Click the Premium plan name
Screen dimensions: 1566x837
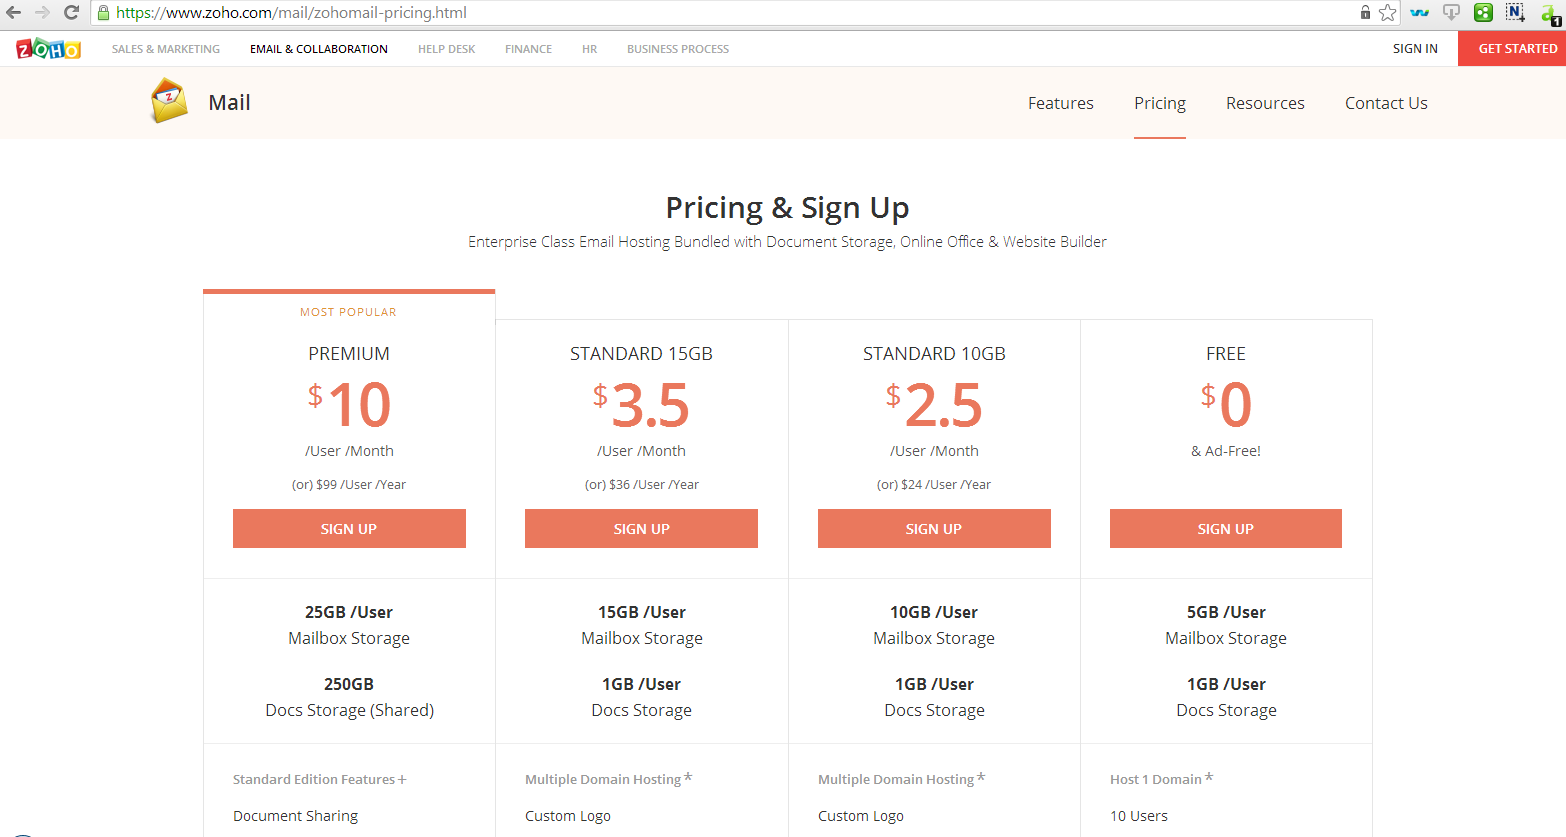point(349,354)
